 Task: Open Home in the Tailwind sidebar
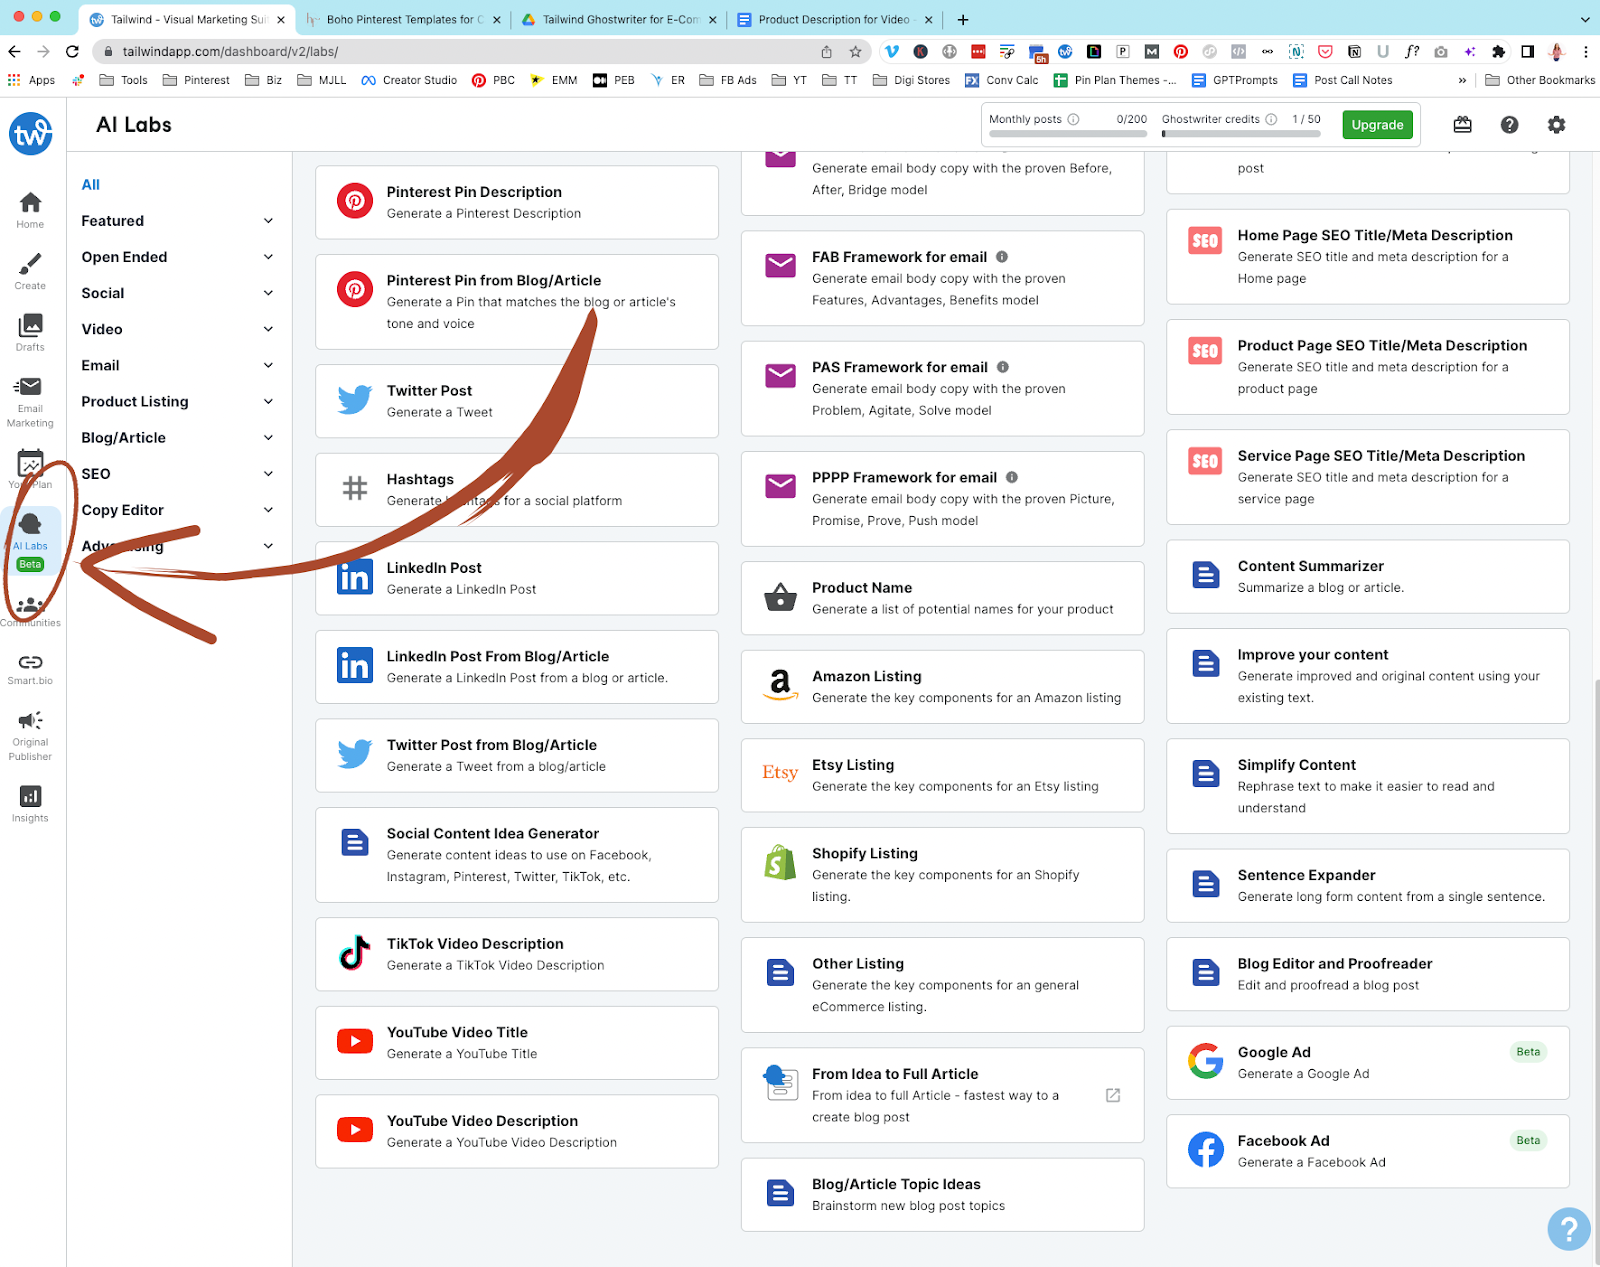click(30, 209)
